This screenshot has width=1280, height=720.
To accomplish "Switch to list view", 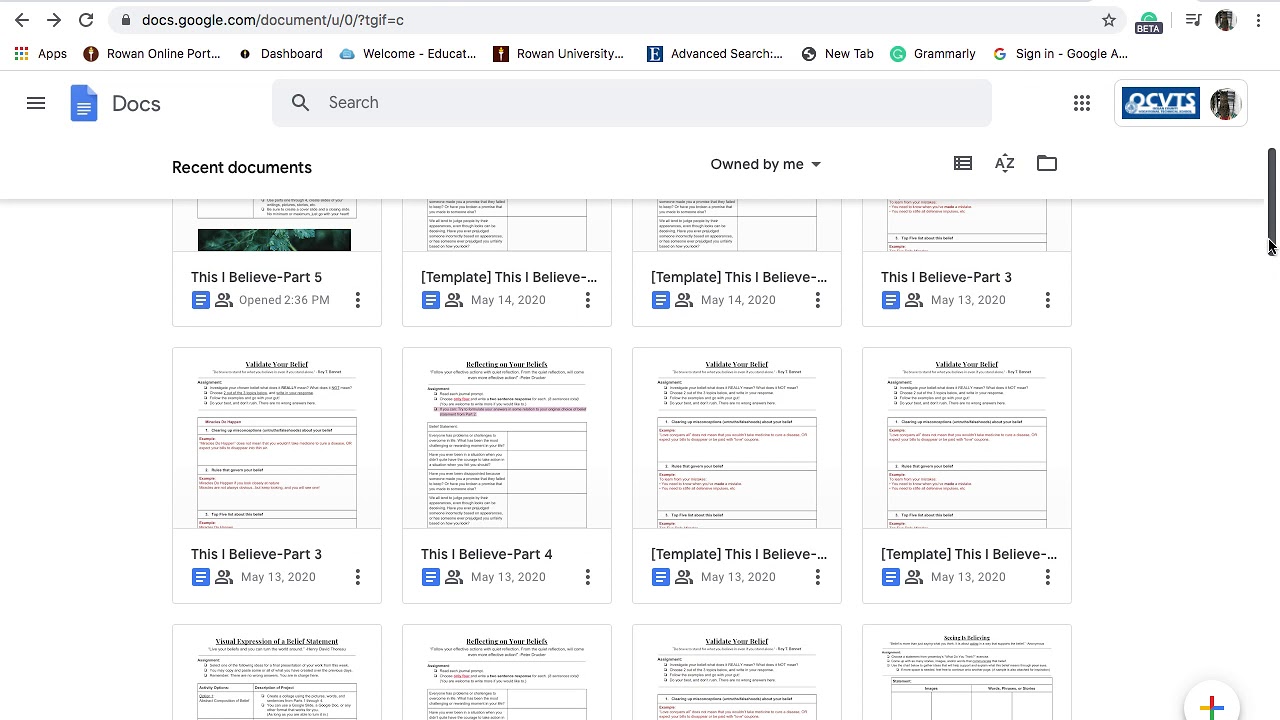I will pyautogui.click(x=963, y=163).
